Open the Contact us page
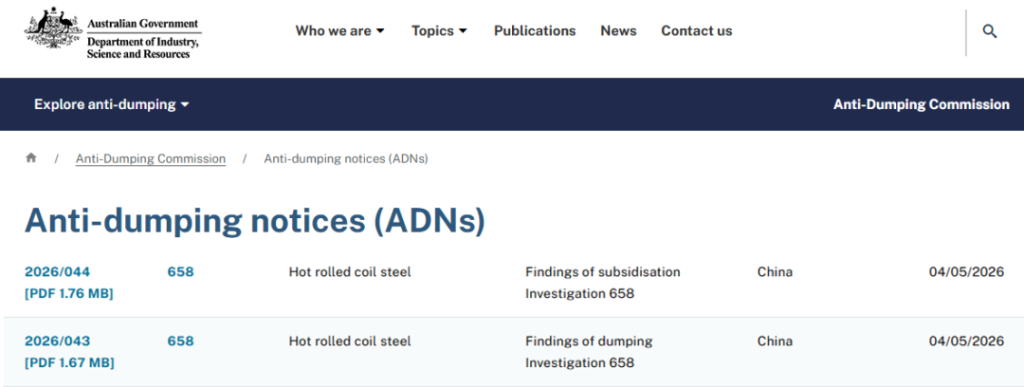The width and height of the screenshot is (1024, 387). pos(697,31)
